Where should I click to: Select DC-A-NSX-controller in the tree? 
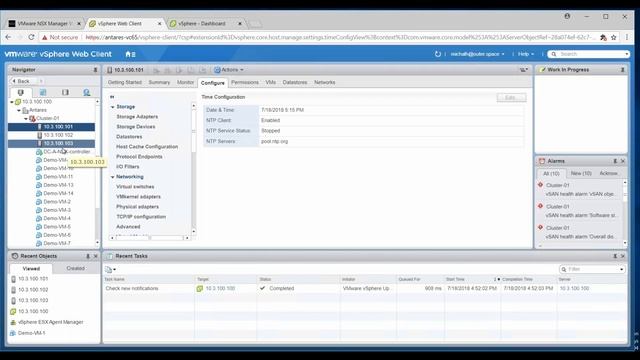pyautogui.click(x=67, y=152)
